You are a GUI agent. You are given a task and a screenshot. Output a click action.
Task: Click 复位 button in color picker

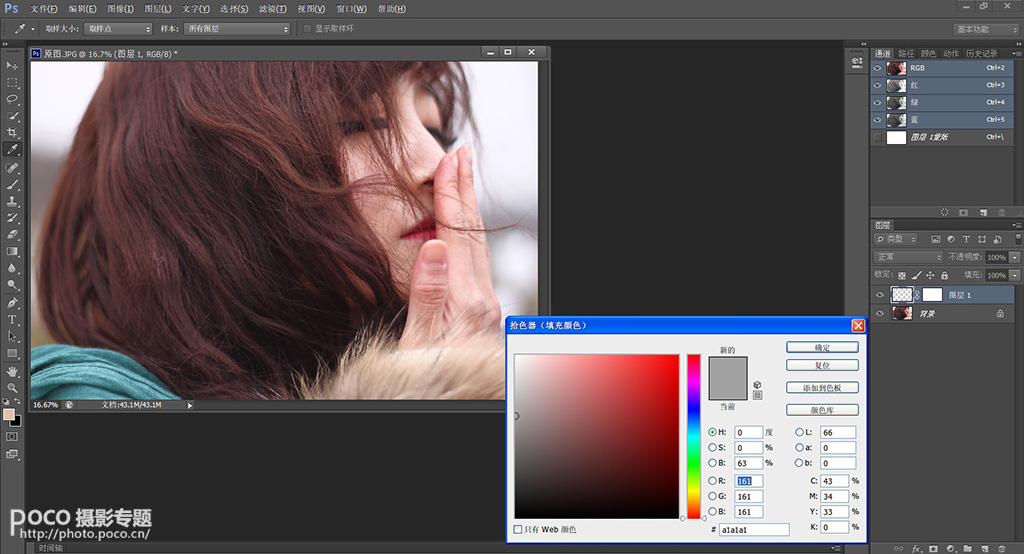click(822, 365)
